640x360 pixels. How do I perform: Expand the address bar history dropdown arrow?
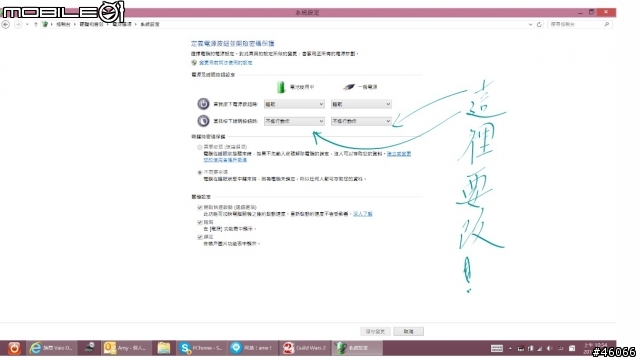pos(530,24)
